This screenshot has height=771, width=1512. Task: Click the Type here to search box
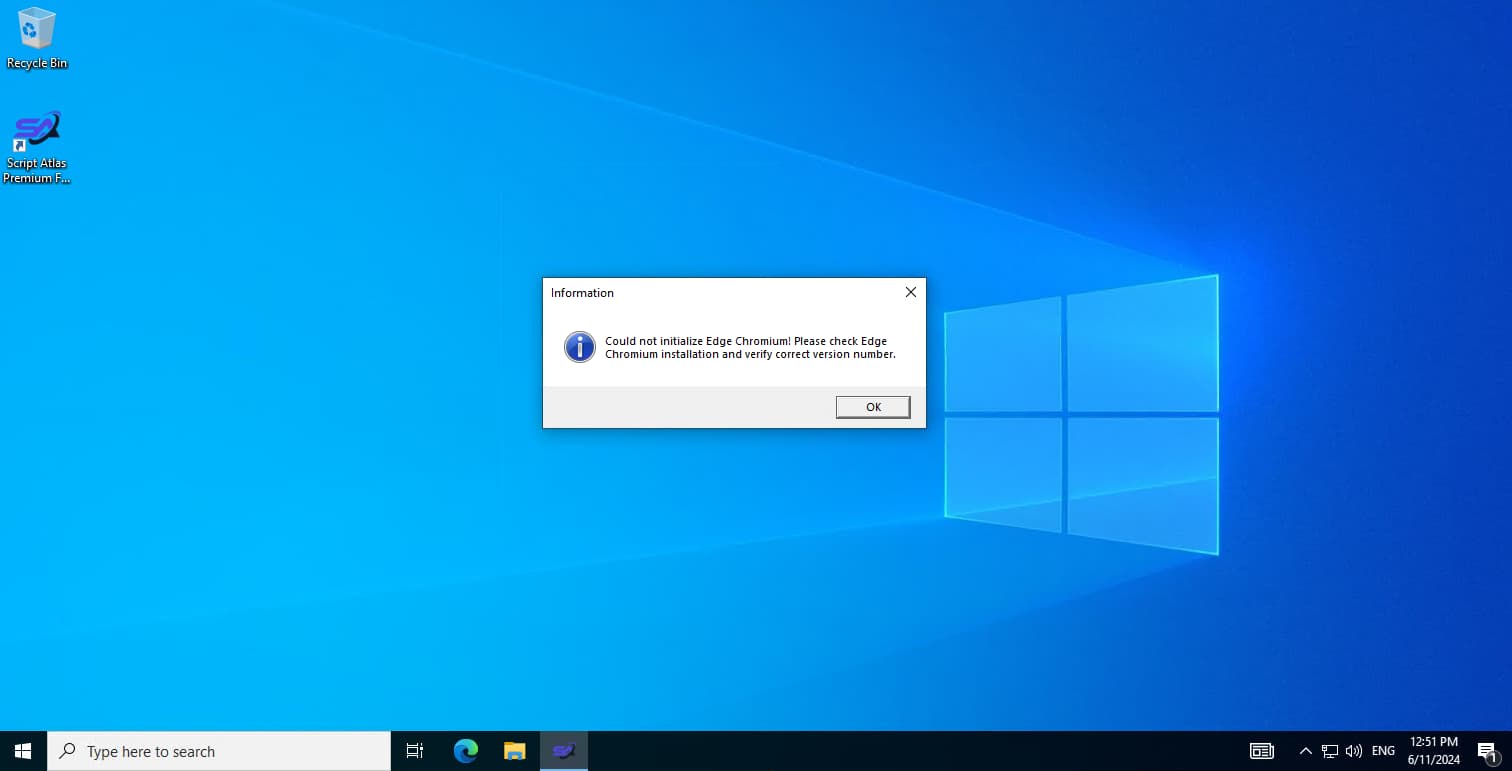(219, 751)
